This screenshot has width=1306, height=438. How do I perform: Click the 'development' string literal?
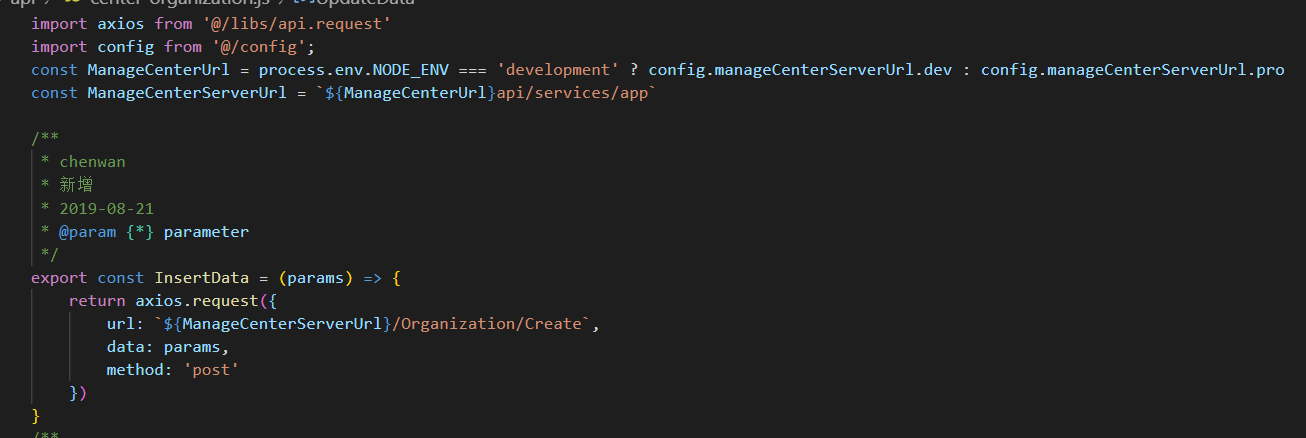click(x=559, y=70)
